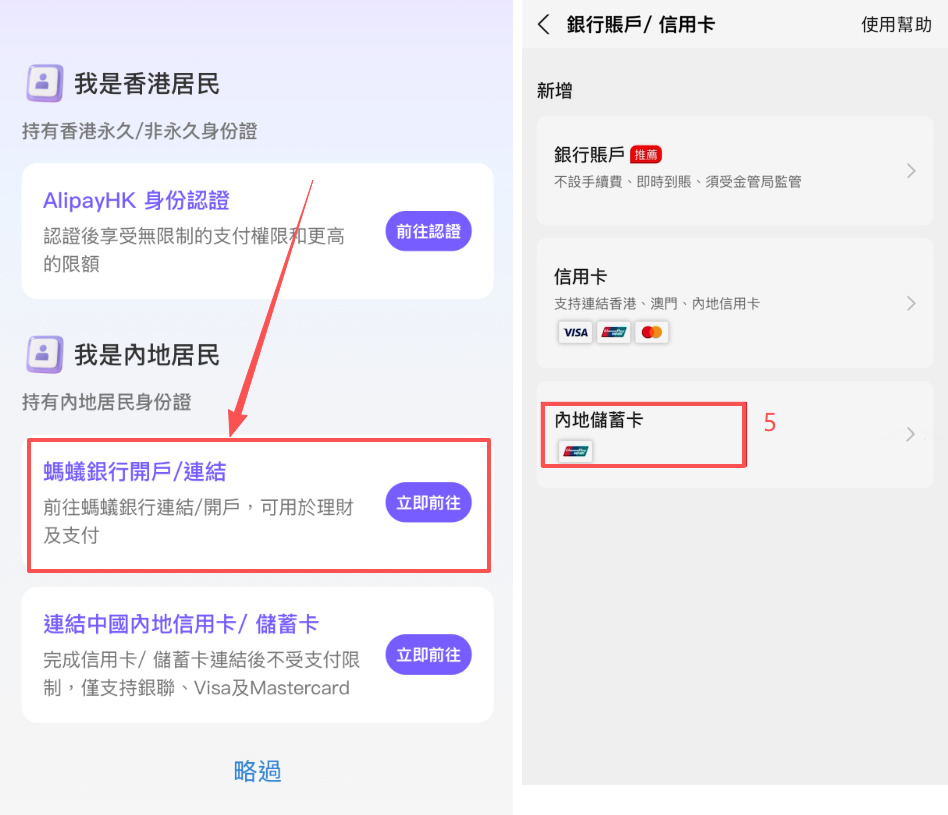Tap 立即前往 for 螞蟻銀行開戶/連結
The height and width of the screenshot is (815, 948).
428,502
